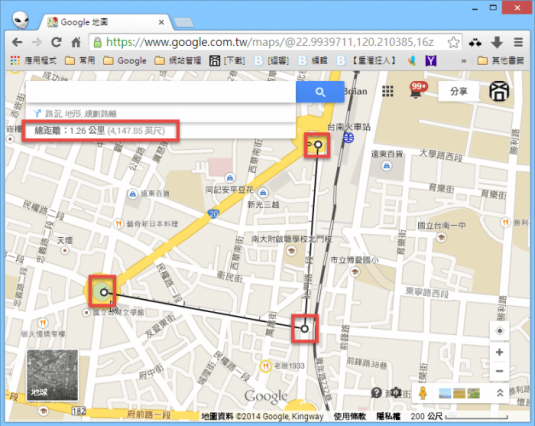Bookmark the page with the star icon

[x=453, y=42]
